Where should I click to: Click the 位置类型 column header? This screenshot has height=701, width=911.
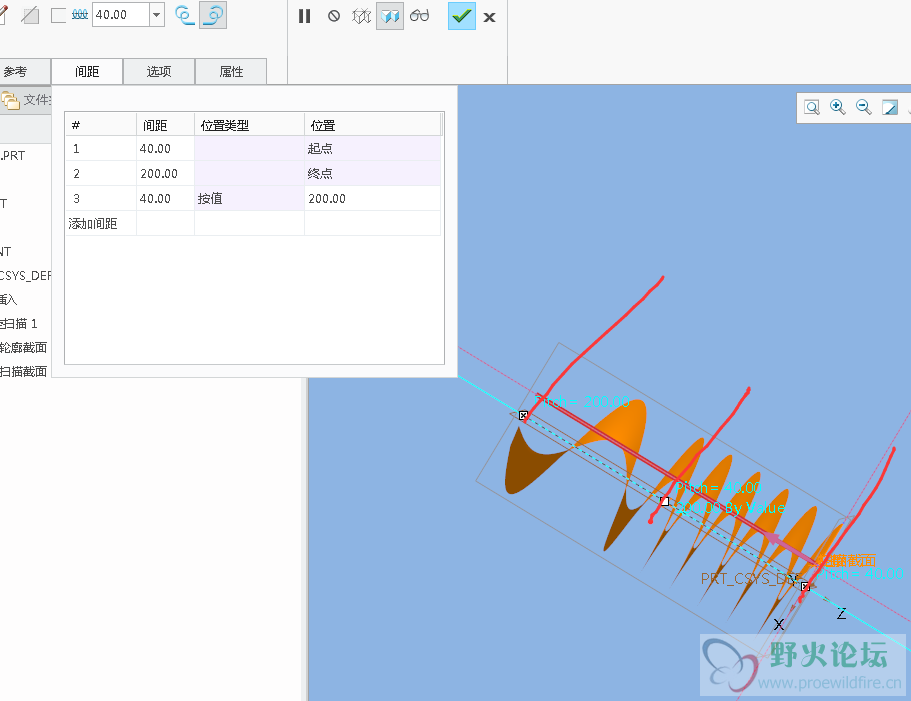[249, 125]
